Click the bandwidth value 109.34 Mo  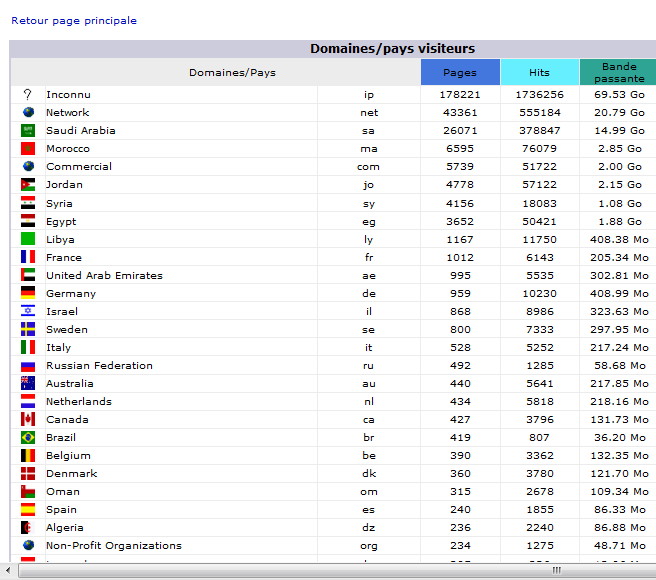tap(619, 491)
